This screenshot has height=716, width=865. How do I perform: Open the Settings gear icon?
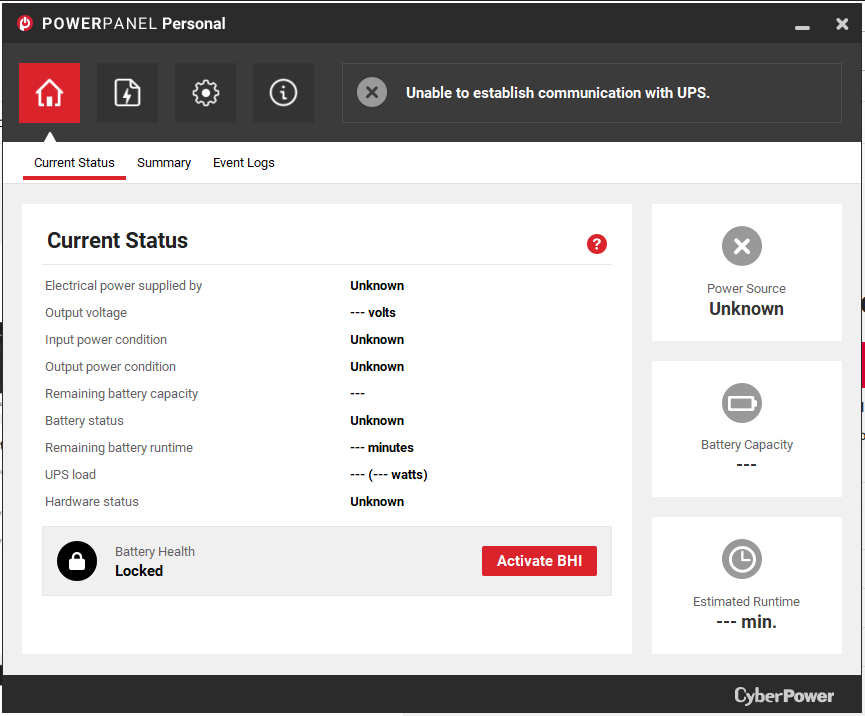pyautogui.click(x=205, y=93)
